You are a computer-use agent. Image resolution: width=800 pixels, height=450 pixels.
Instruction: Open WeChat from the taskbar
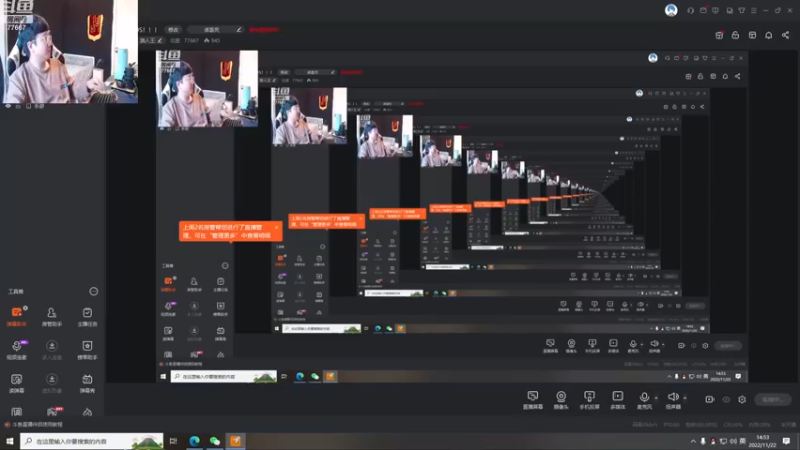(x=215, y=441)
